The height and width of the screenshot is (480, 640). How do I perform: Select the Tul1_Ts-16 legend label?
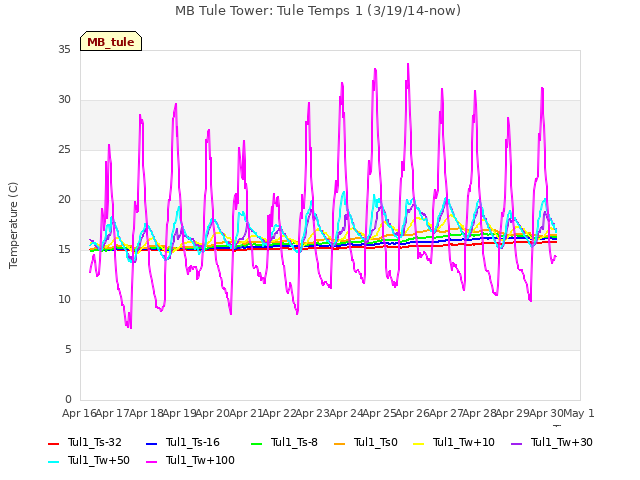pyautogui.click(x=193, y=442)
